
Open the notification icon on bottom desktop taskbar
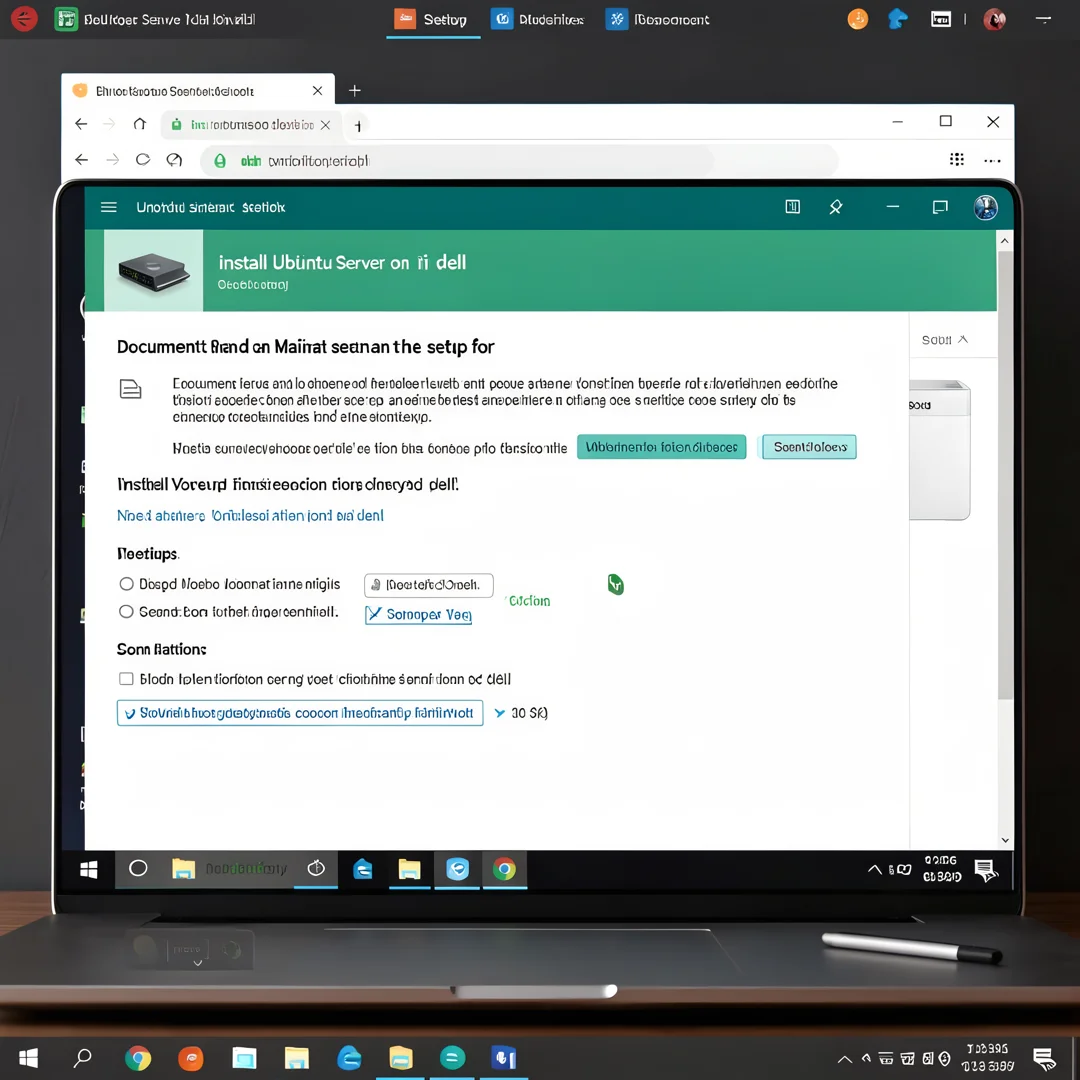1044,1059
